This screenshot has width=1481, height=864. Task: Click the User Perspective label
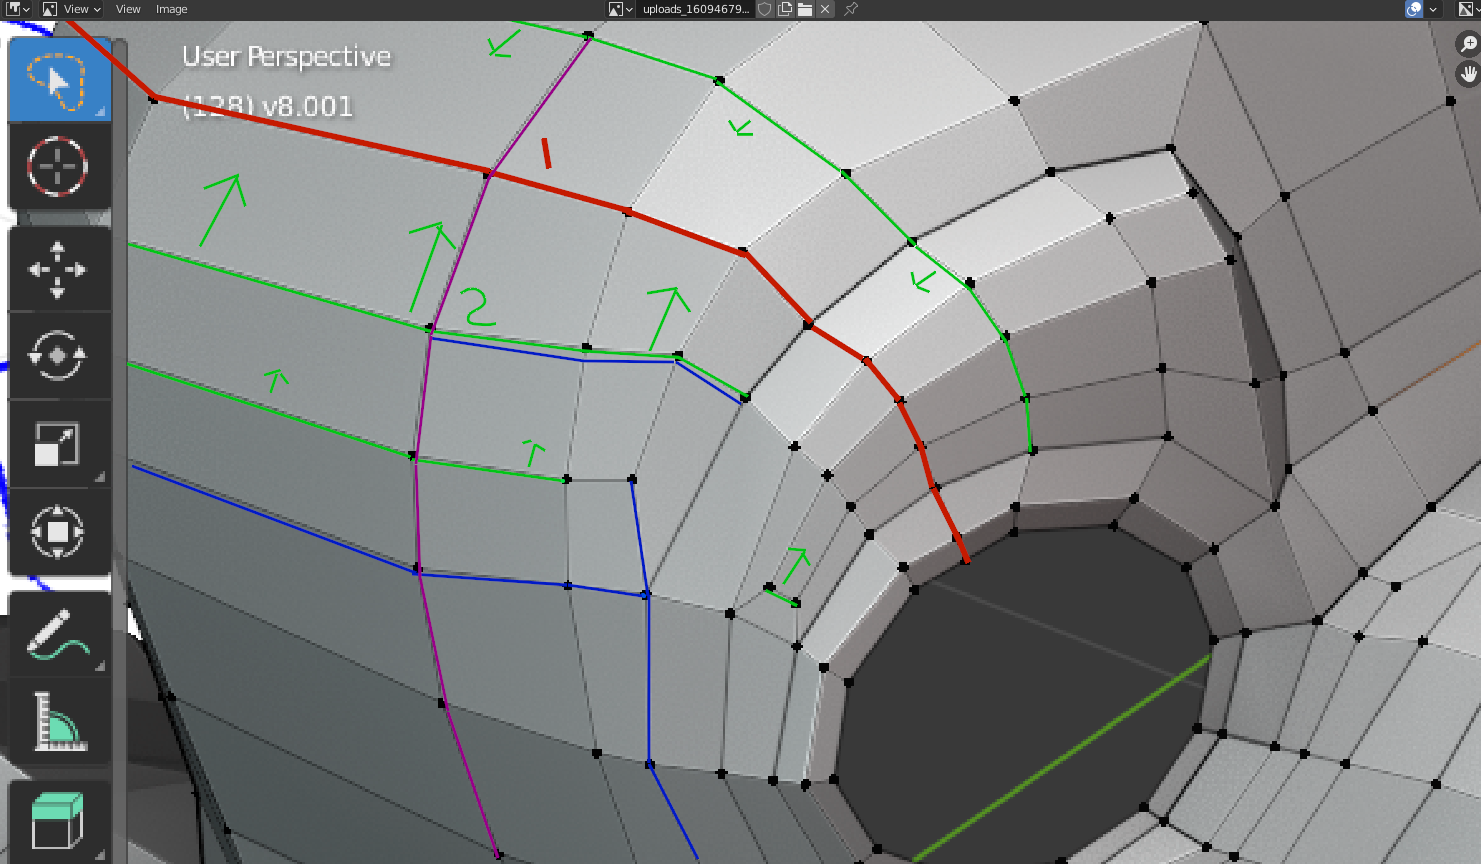click(286, 57)
